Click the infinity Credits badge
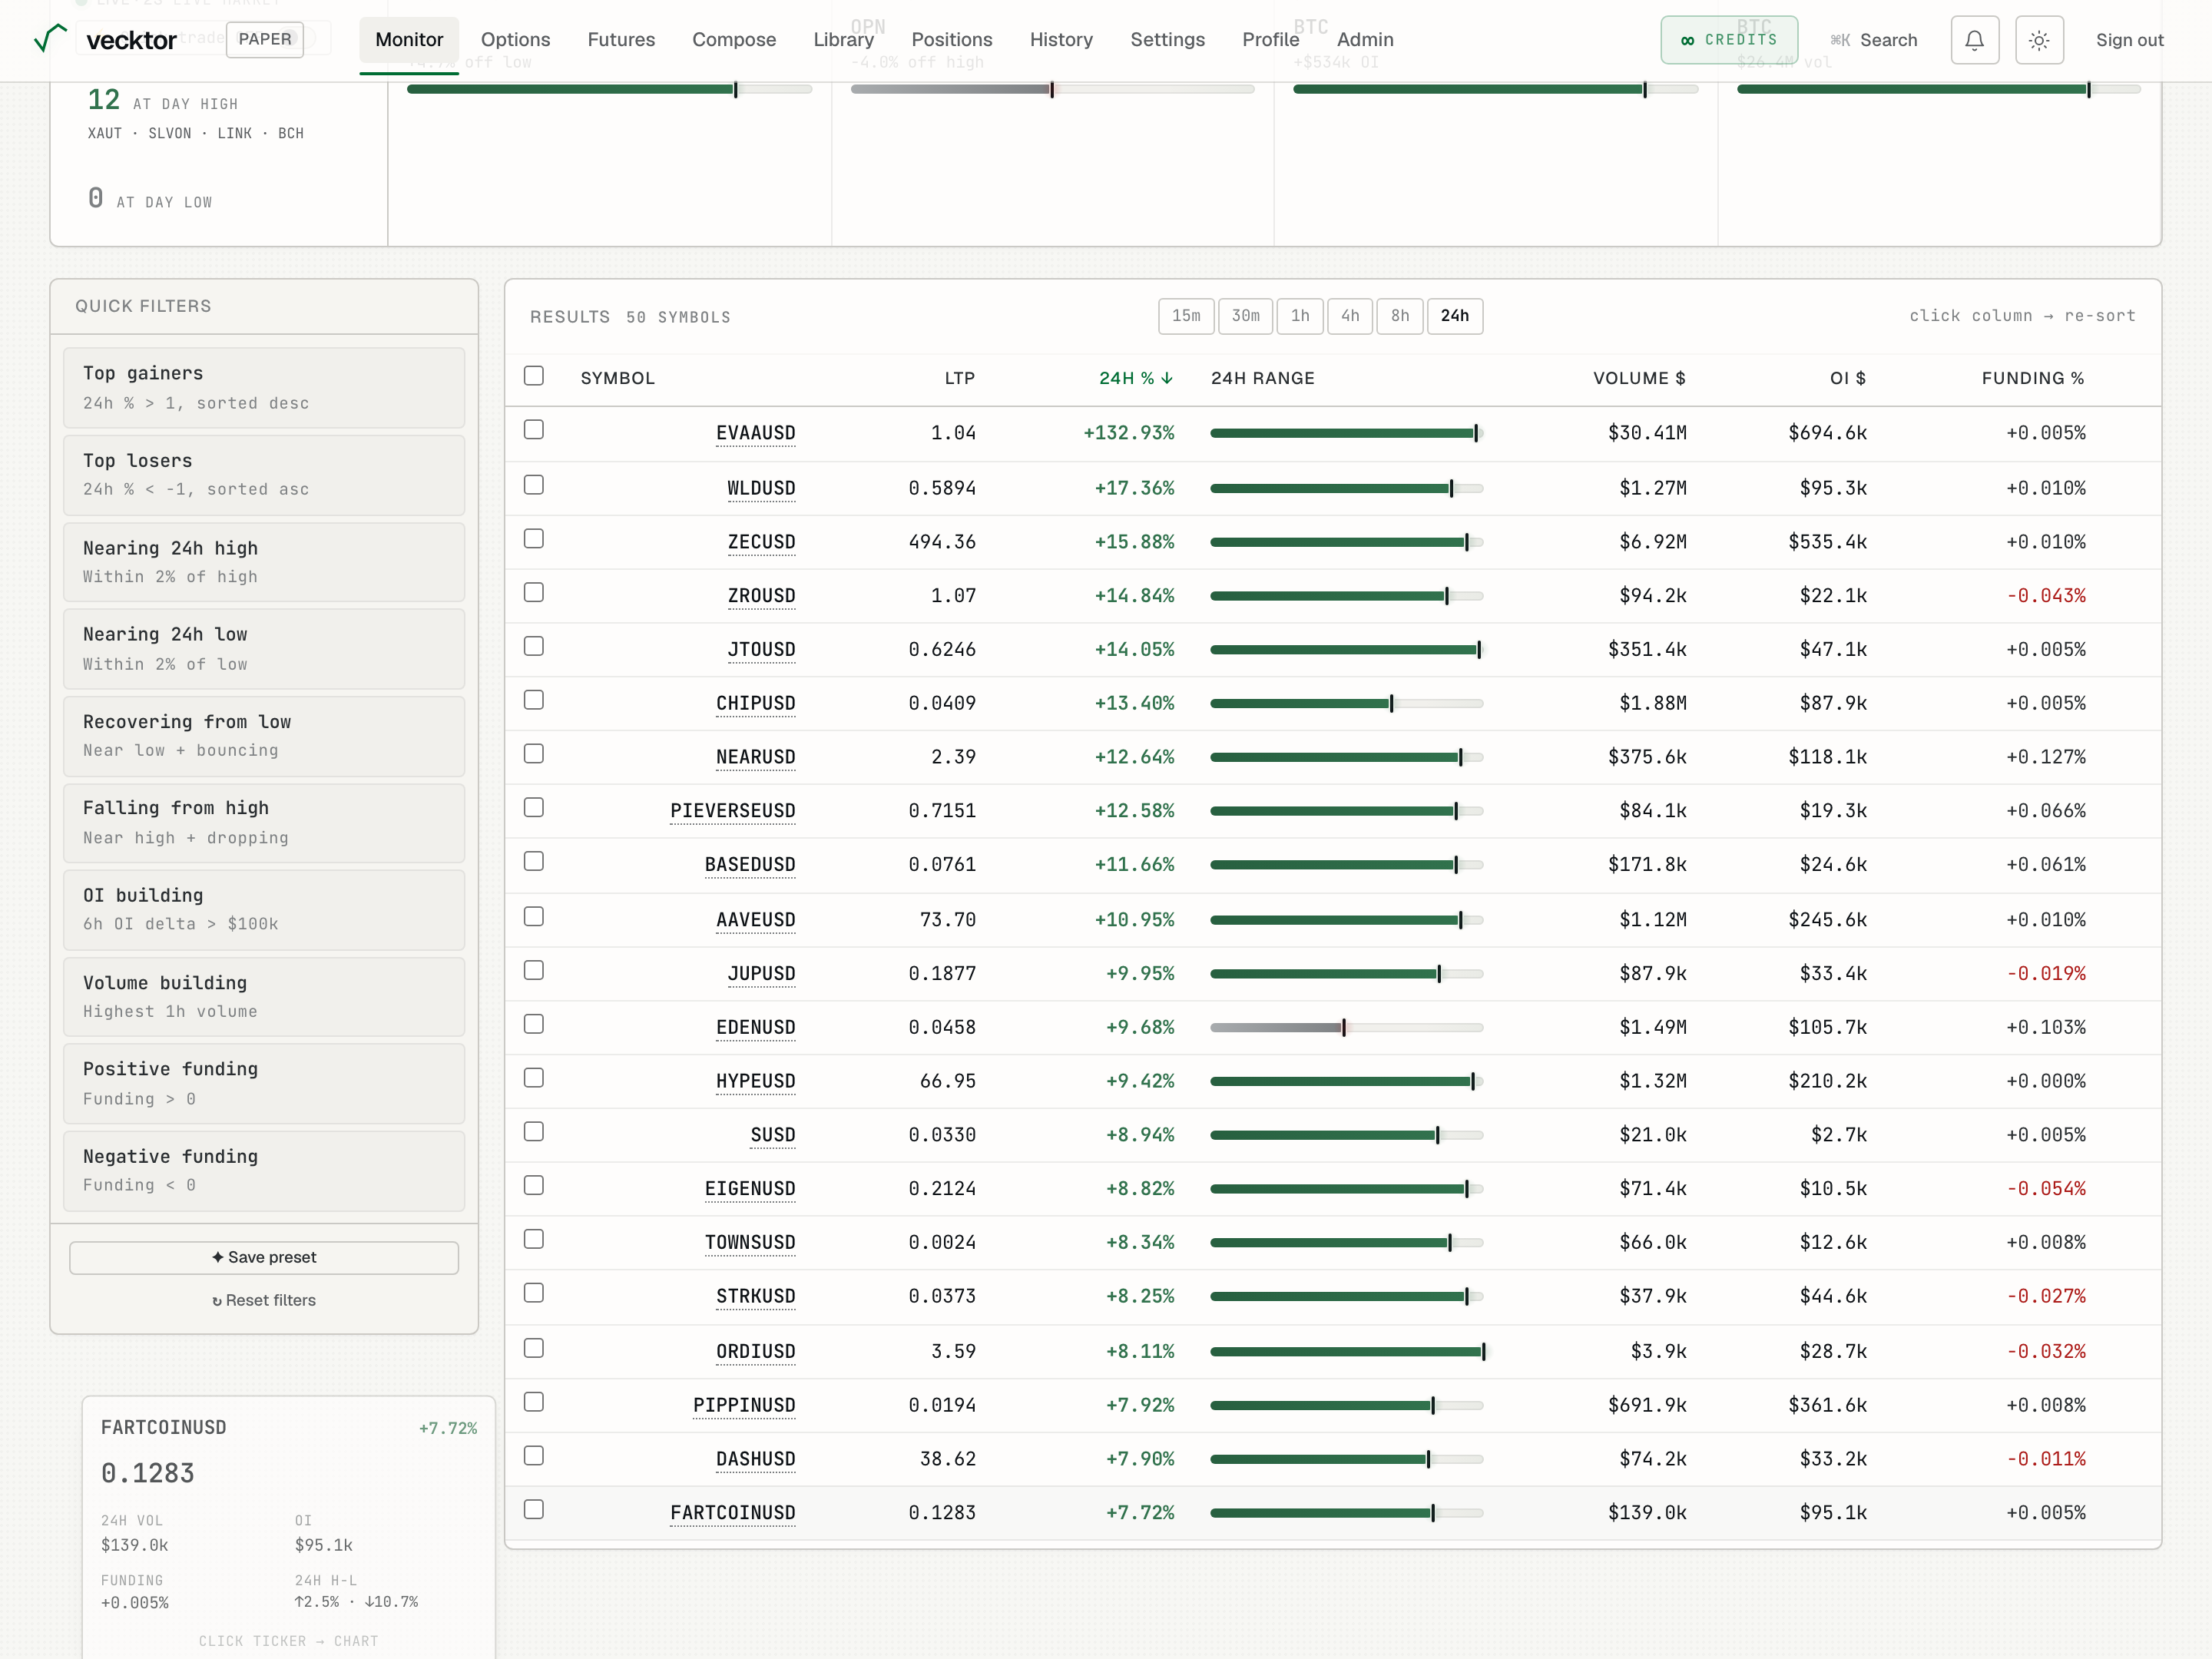Screen dimensions: 2212x1659 (1729, 40)
